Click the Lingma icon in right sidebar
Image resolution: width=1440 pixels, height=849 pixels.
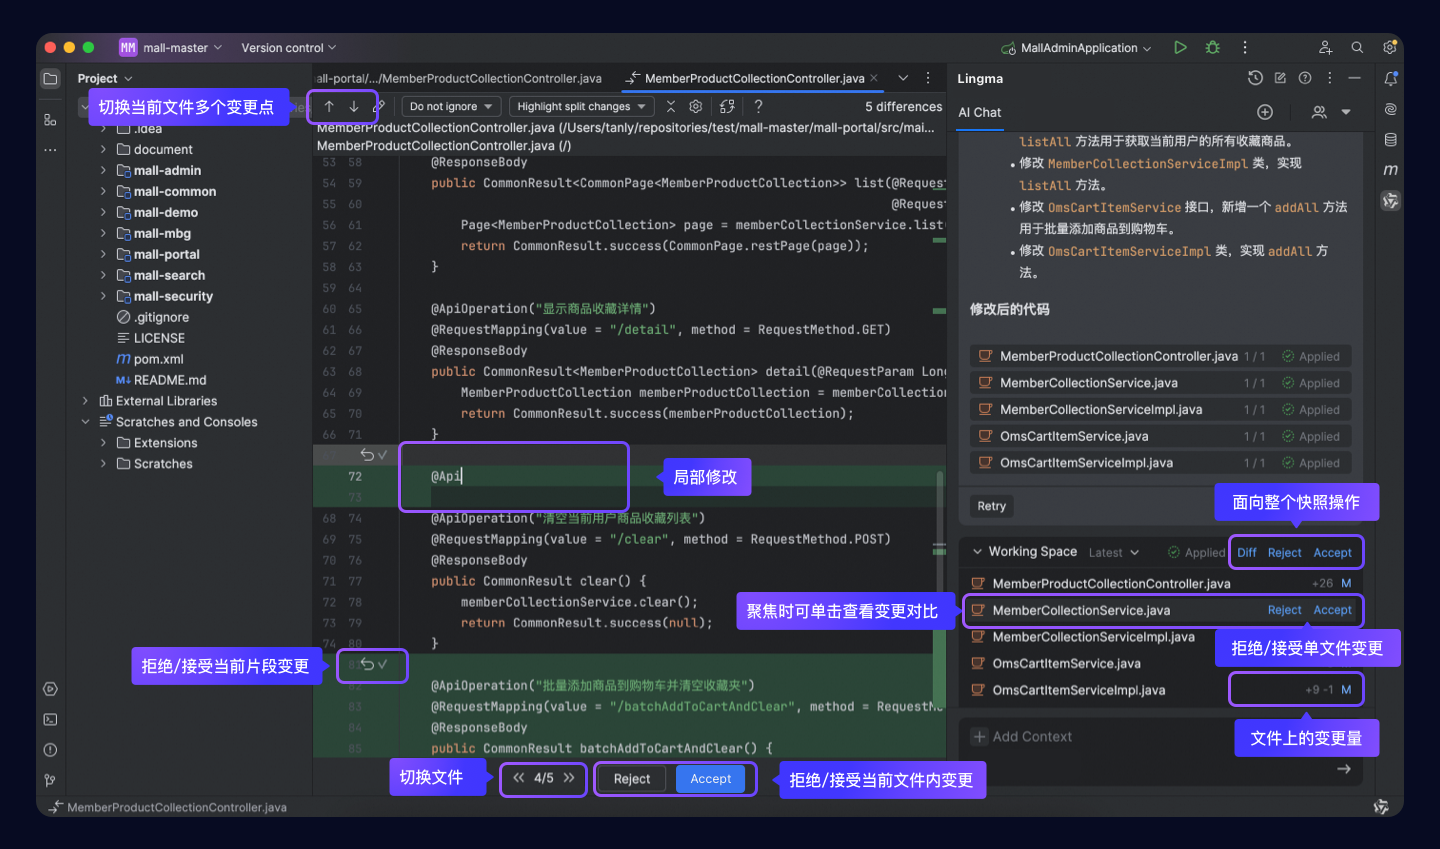(x=1390, y=201)
